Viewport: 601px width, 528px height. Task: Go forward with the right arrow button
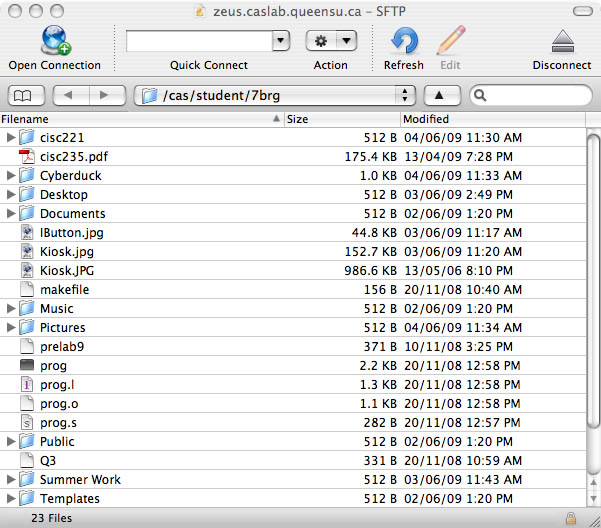tap(107, 95)
